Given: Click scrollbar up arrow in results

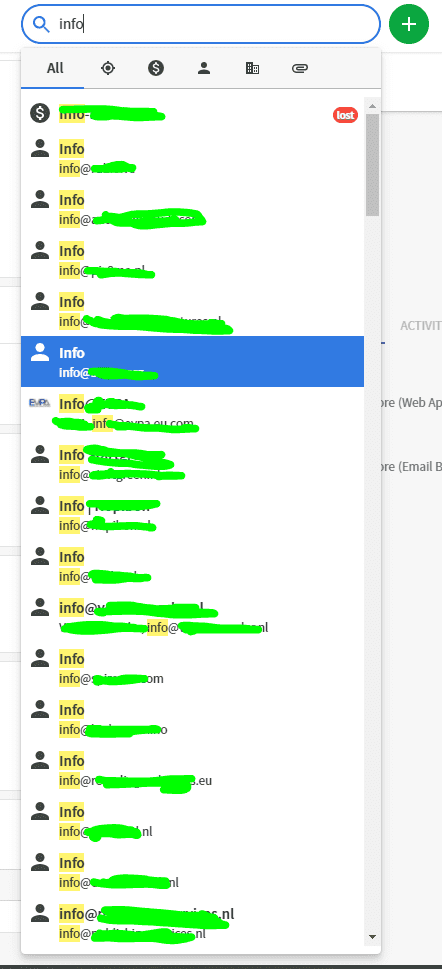Looking at the screenshot, I should (372, 105).
